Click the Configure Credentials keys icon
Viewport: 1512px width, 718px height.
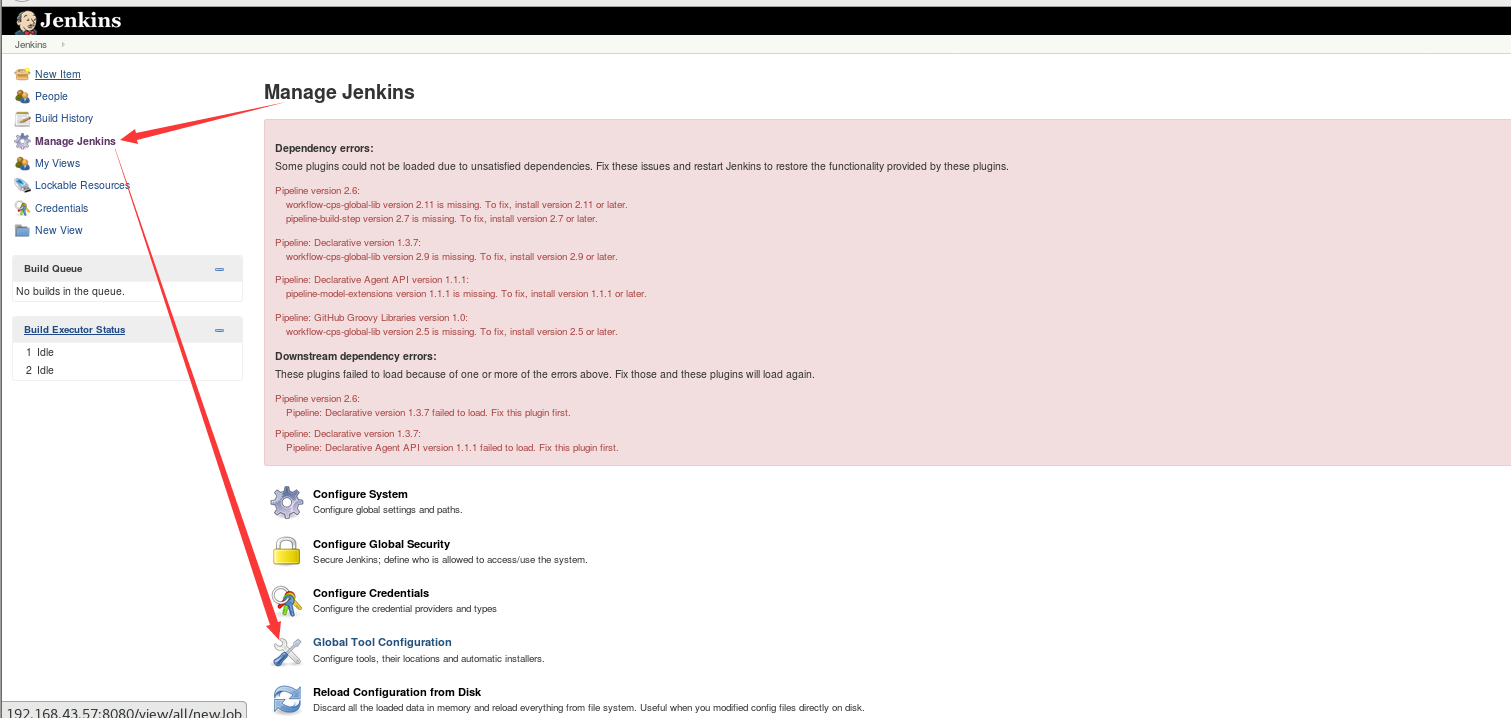click(287, 601)
